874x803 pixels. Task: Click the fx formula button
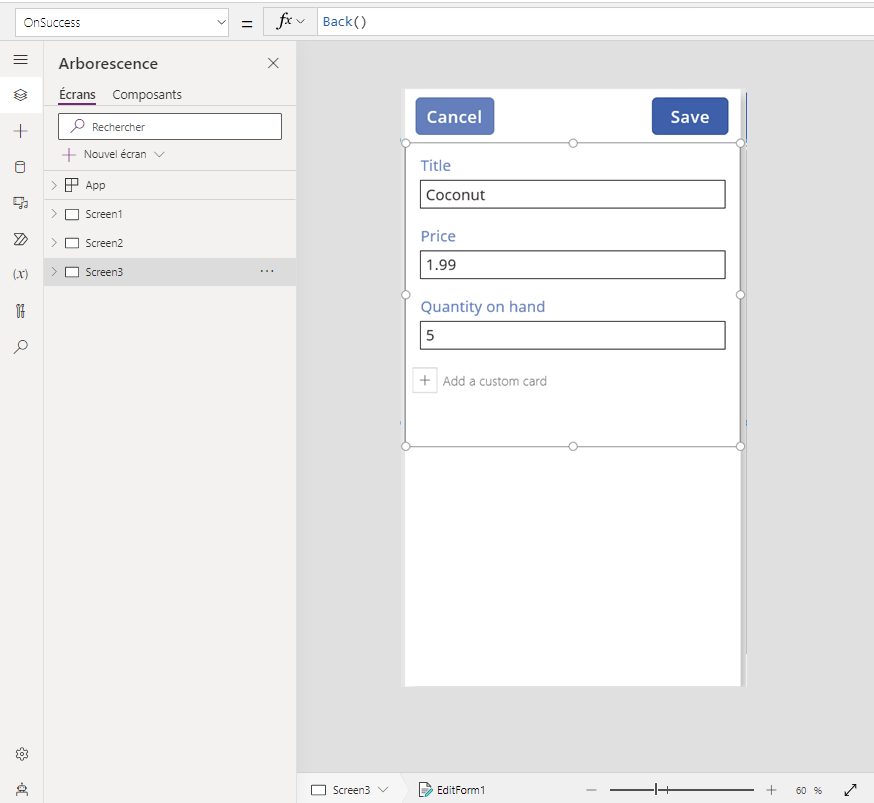click(x=290, y=22)
